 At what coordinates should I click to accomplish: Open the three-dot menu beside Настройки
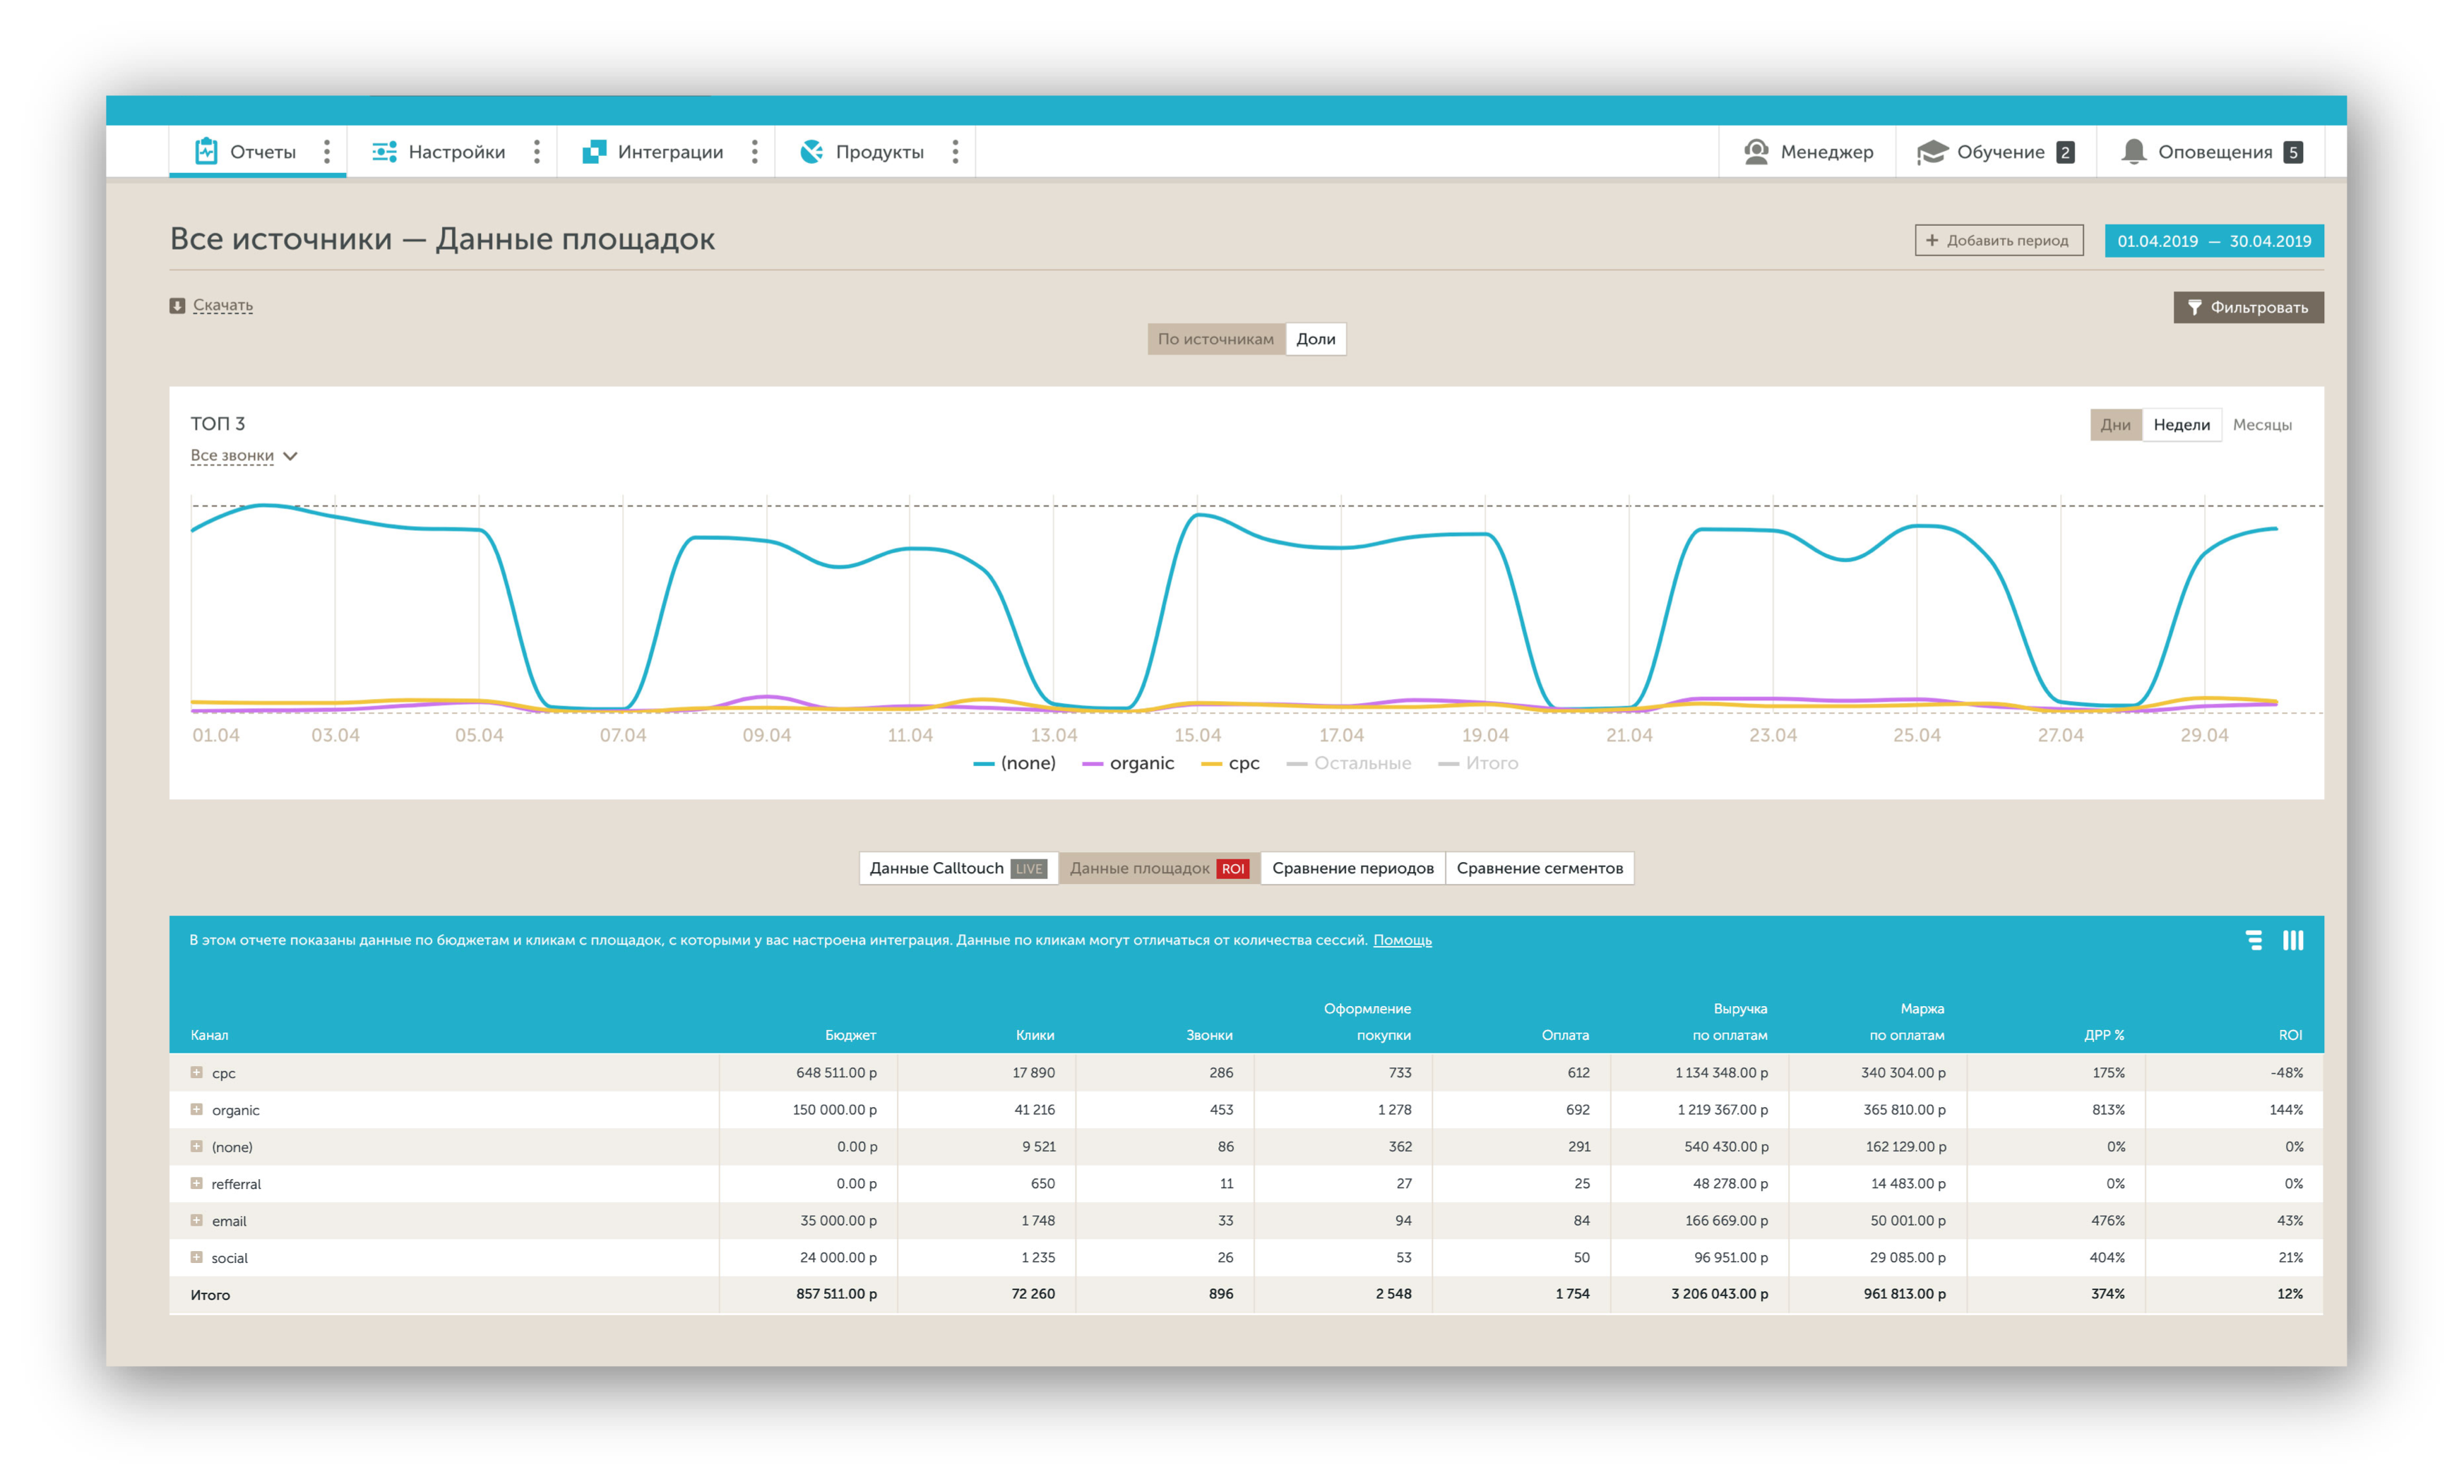pos(537,152)
